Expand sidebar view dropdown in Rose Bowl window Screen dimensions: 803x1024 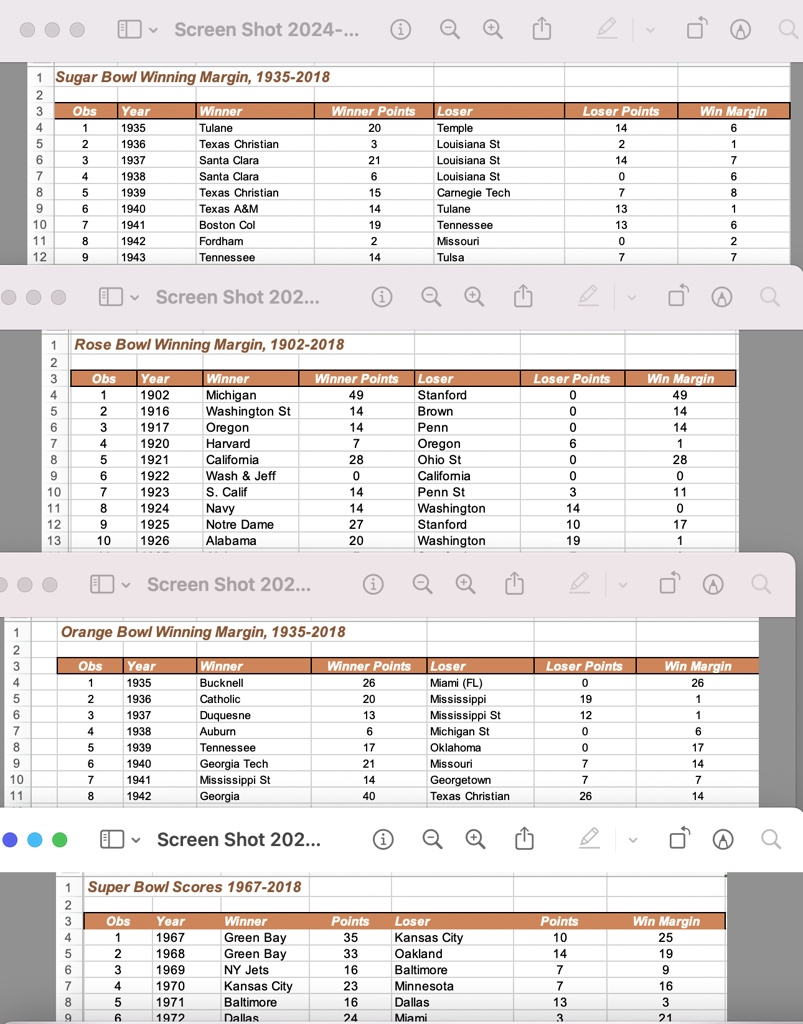(x=134, y=298)
